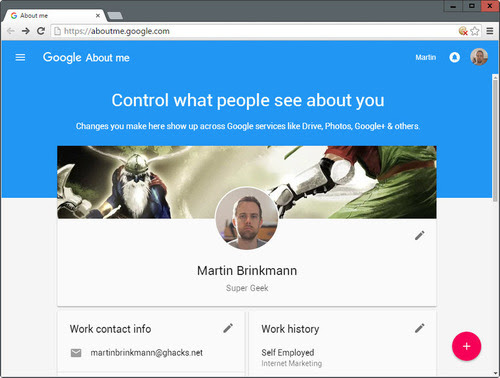
Task: Click the vertical scrollbar thumb
Action: click(x=495, y=140)
